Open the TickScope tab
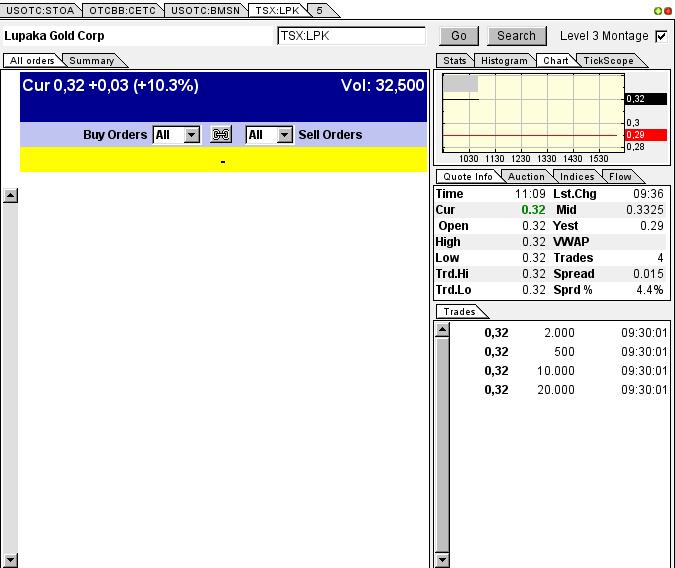675x568 pixels. coord(608,61)
